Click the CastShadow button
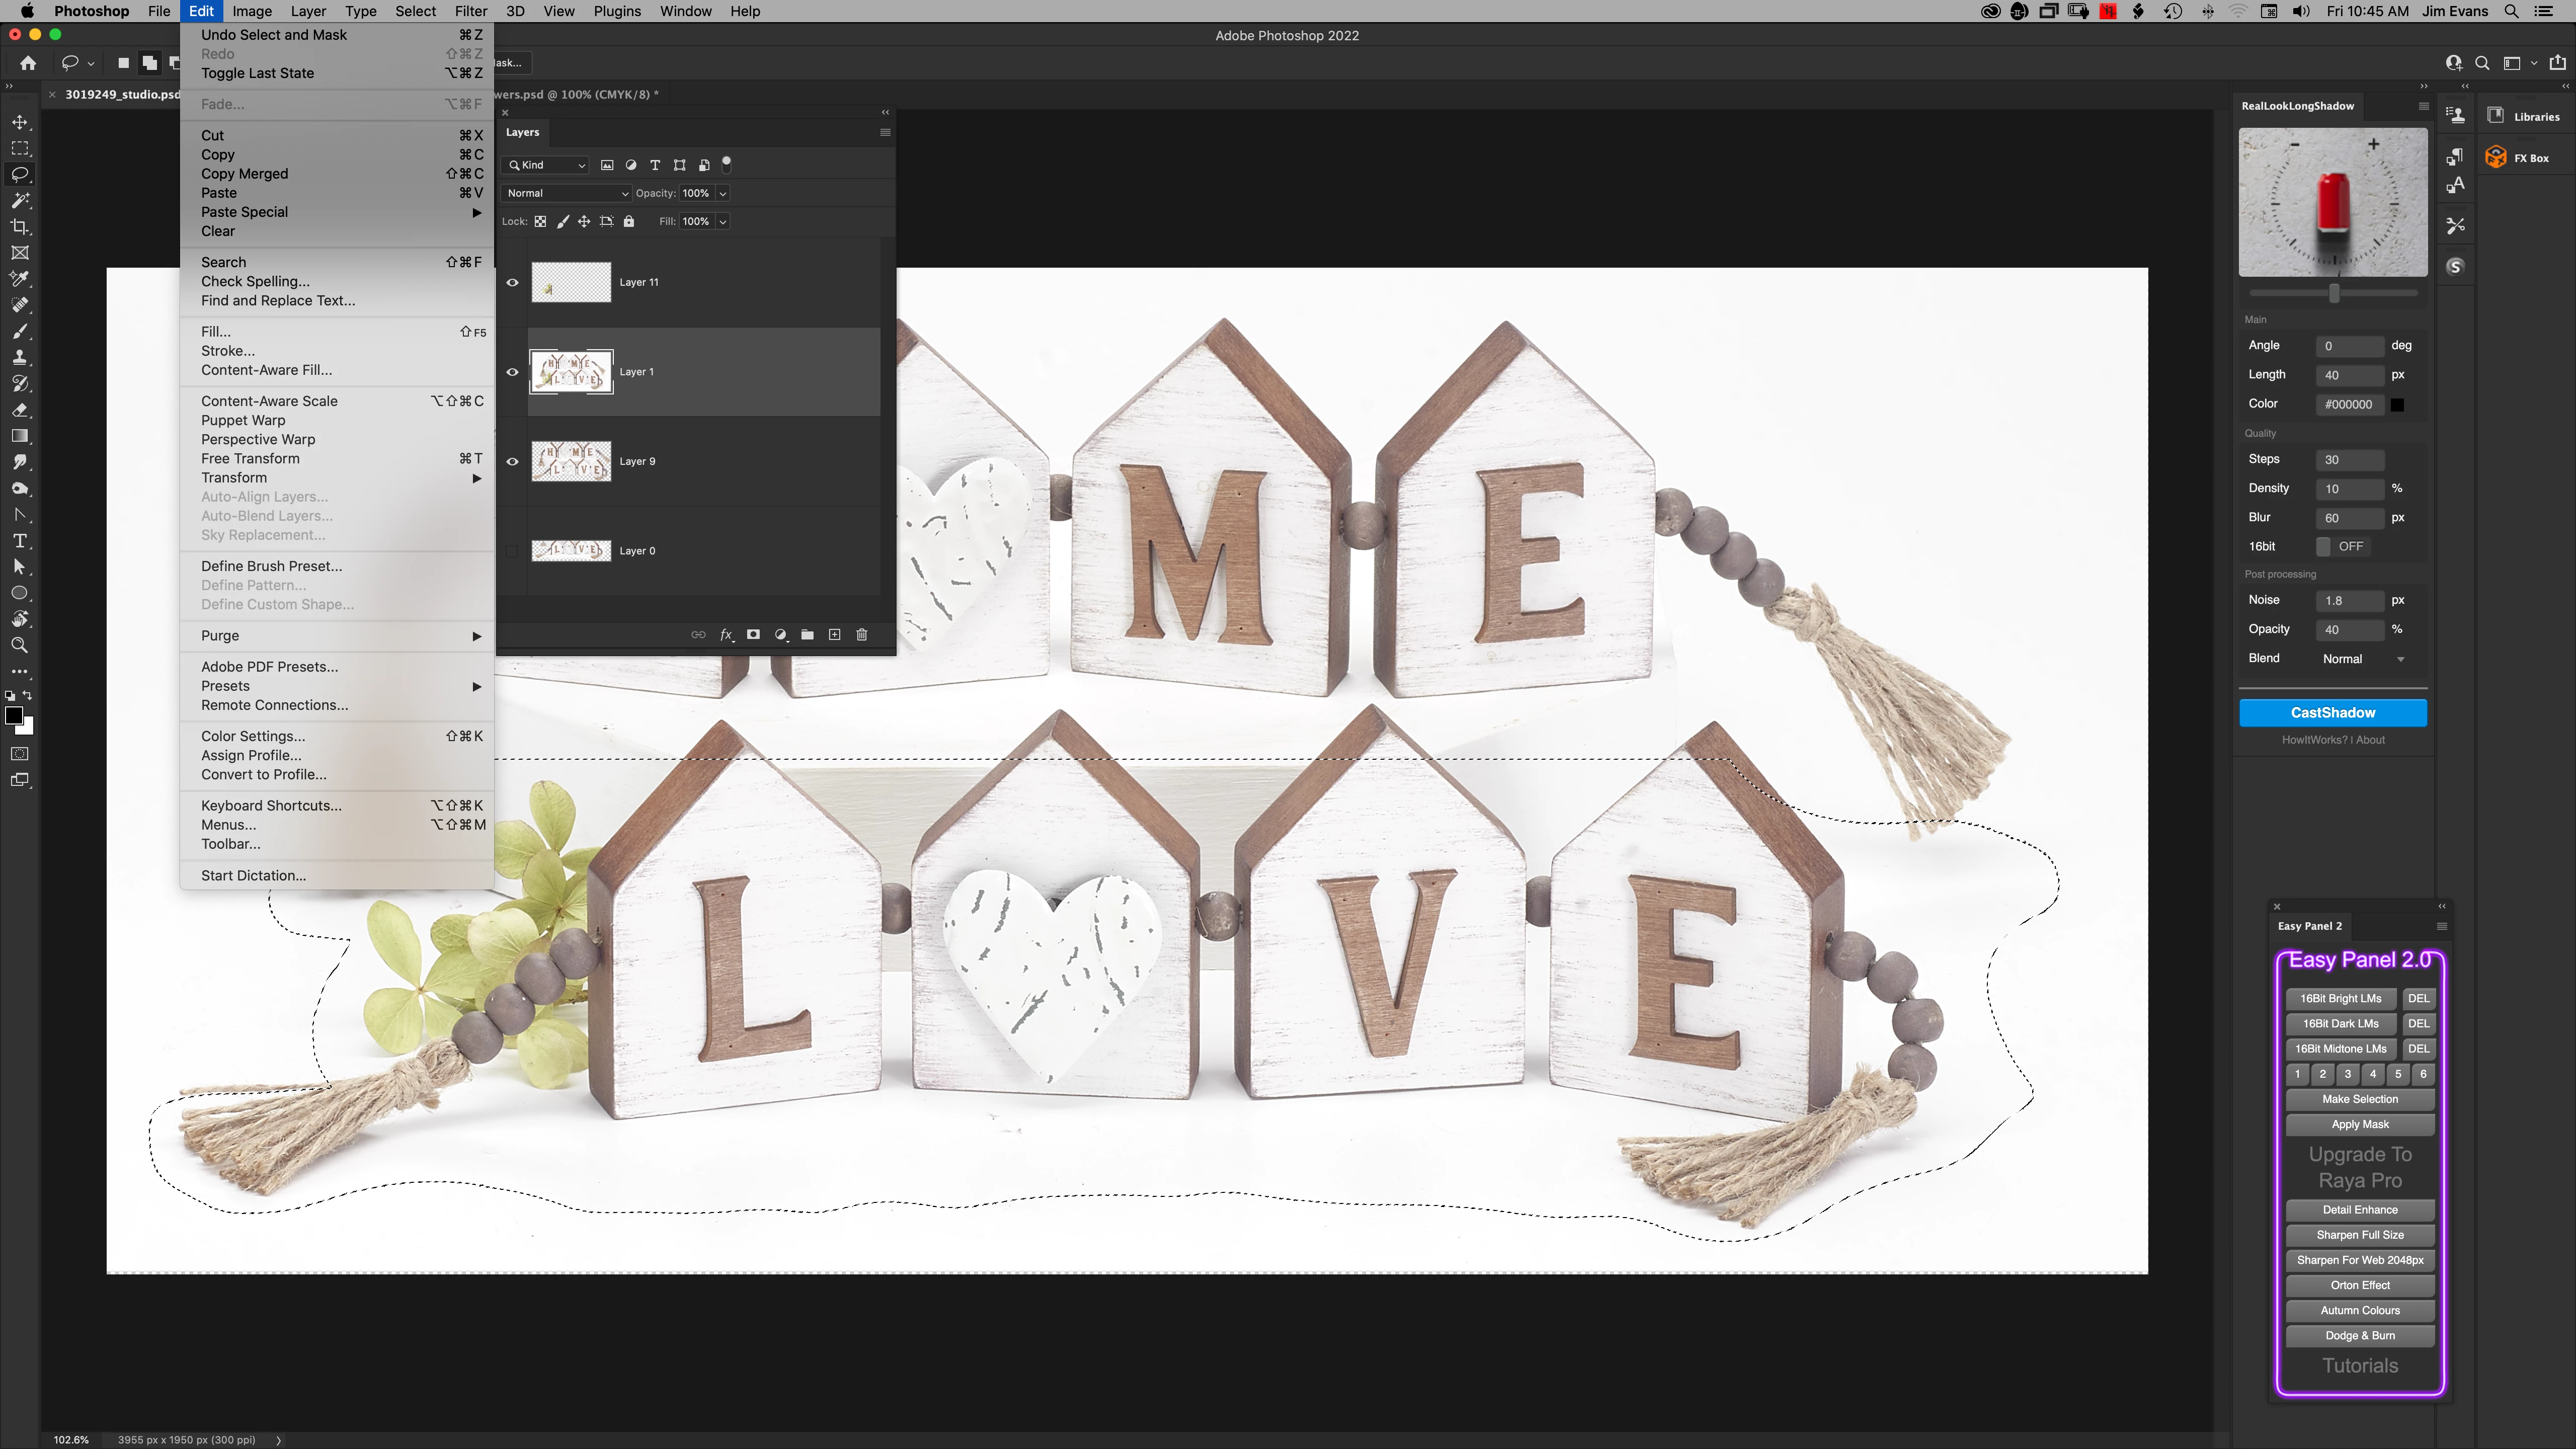This screenshot has width=2576, height=1449. [2332, 713]
